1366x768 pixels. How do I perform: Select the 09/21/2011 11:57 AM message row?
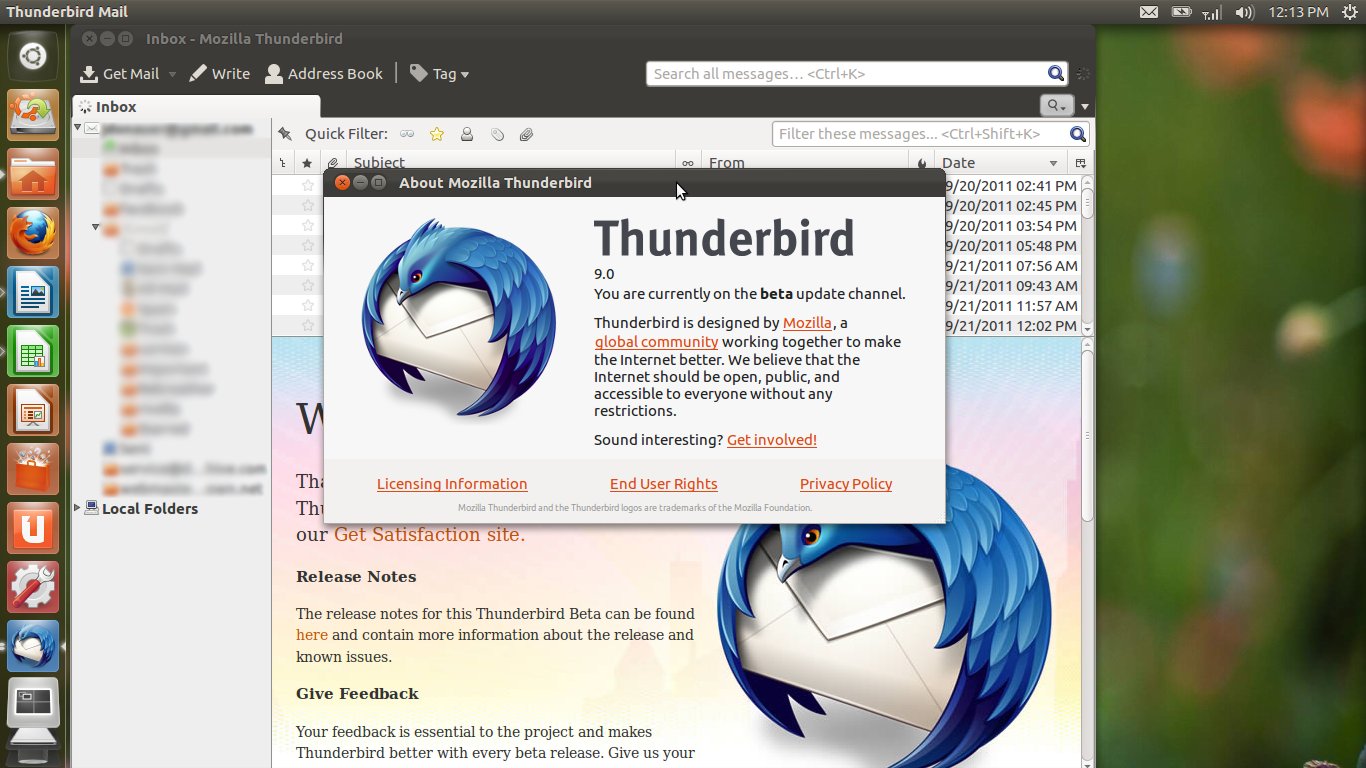click(x=676, y=306)
